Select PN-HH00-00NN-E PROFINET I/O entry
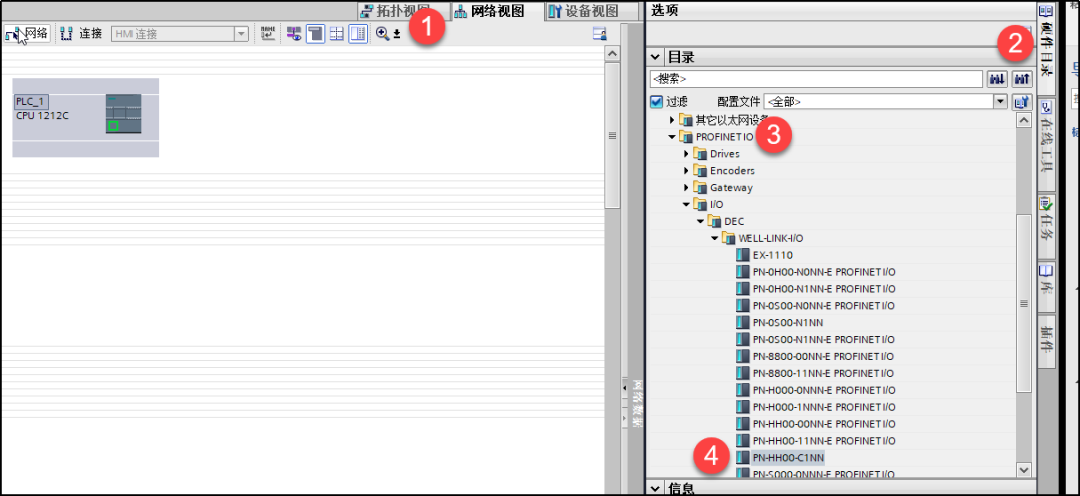 click(824, 424)
